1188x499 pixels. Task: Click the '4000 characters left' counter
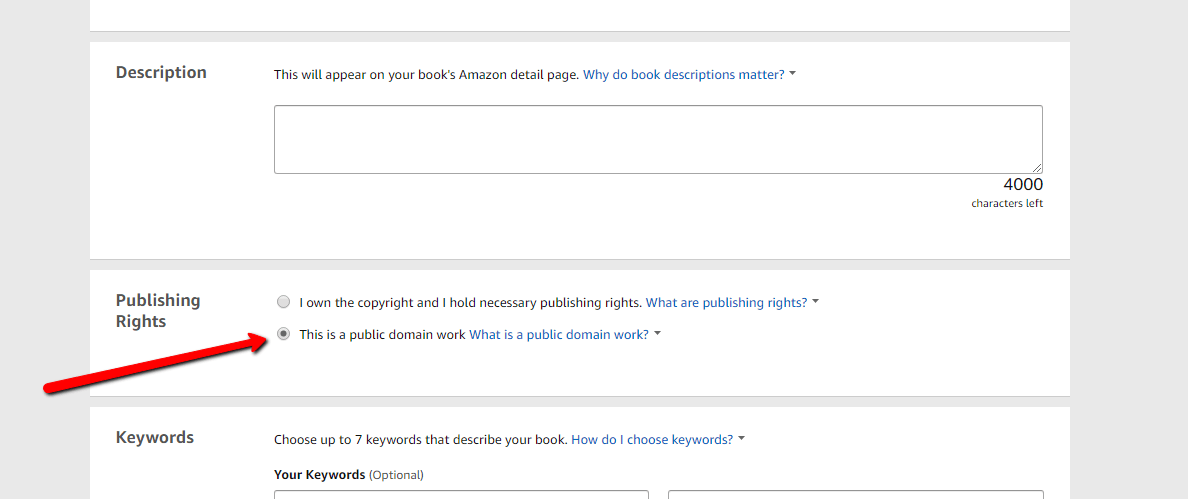[x=1007, y=193]
